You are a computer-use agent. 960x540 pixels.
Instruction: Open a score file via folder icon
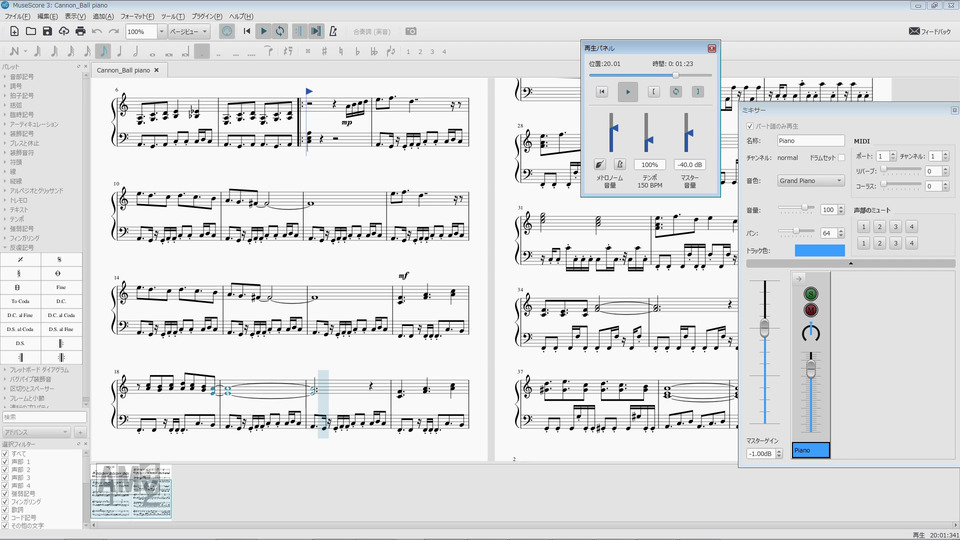tap(31, 31)
